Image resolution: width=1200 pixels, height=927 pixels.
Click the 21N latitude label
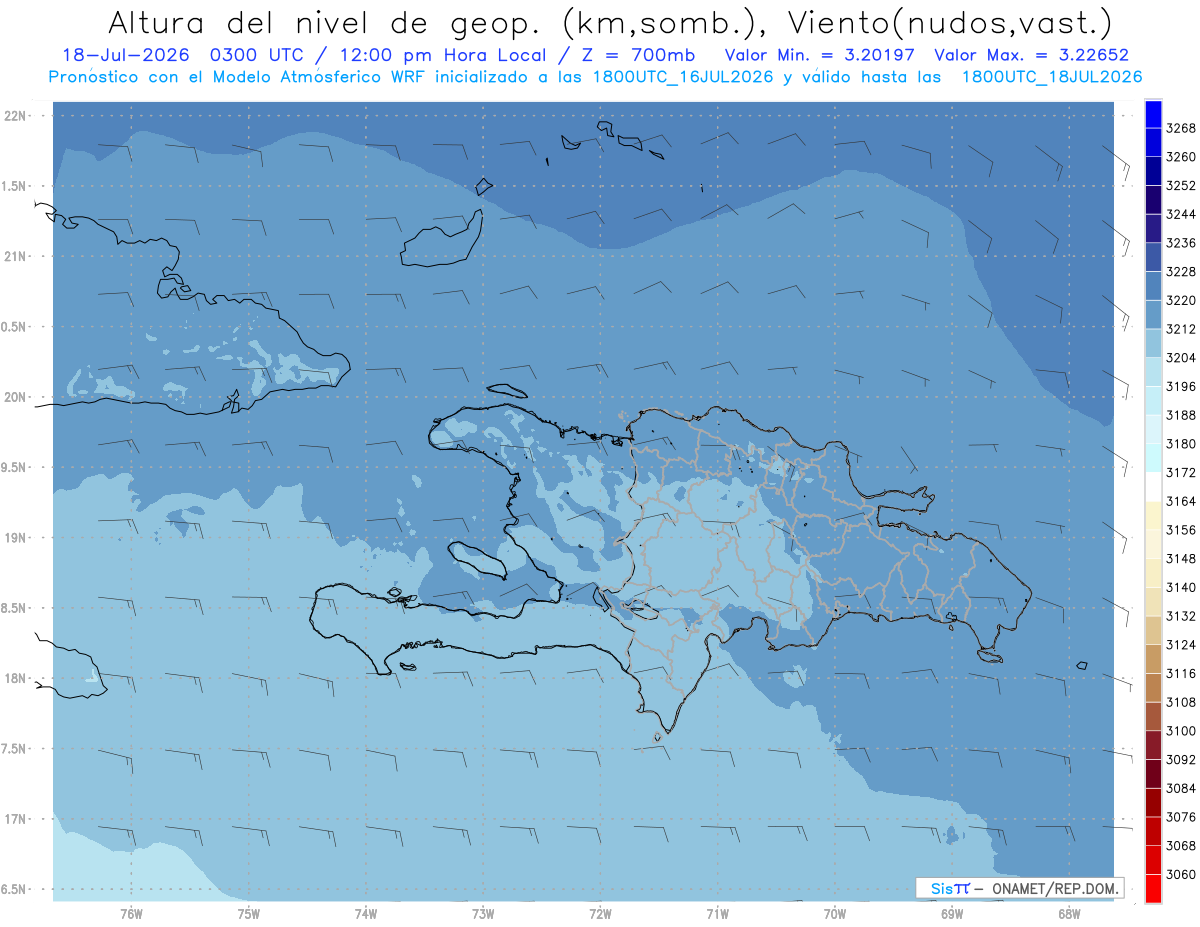click(17, 256)
